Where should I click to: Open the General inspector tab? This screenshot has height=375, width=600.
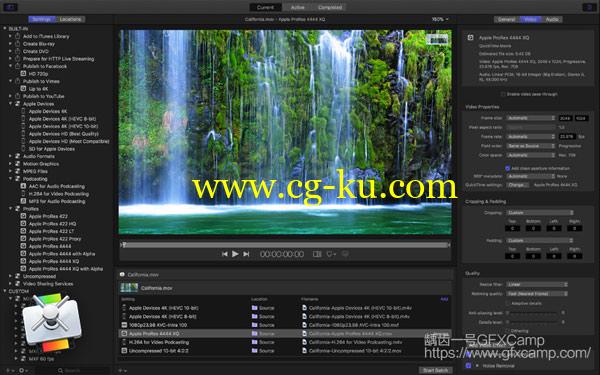[506, 19]
